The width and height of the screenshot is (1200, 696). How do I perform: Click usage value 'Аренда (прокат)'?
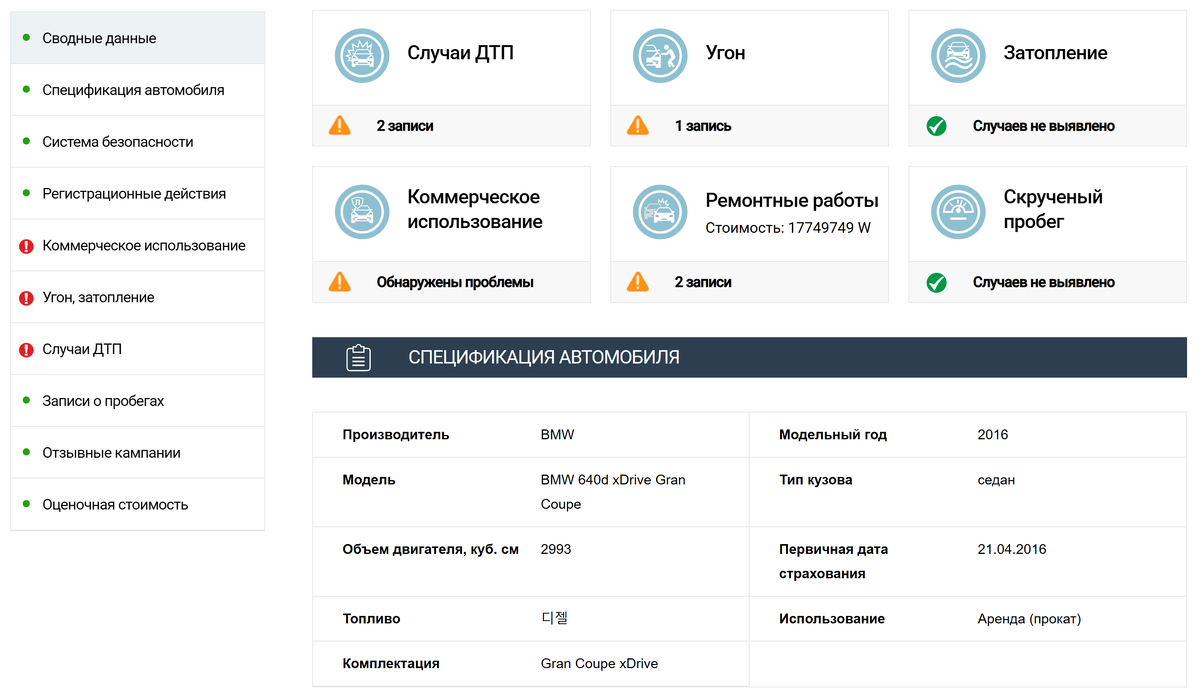pos(1029,619)
